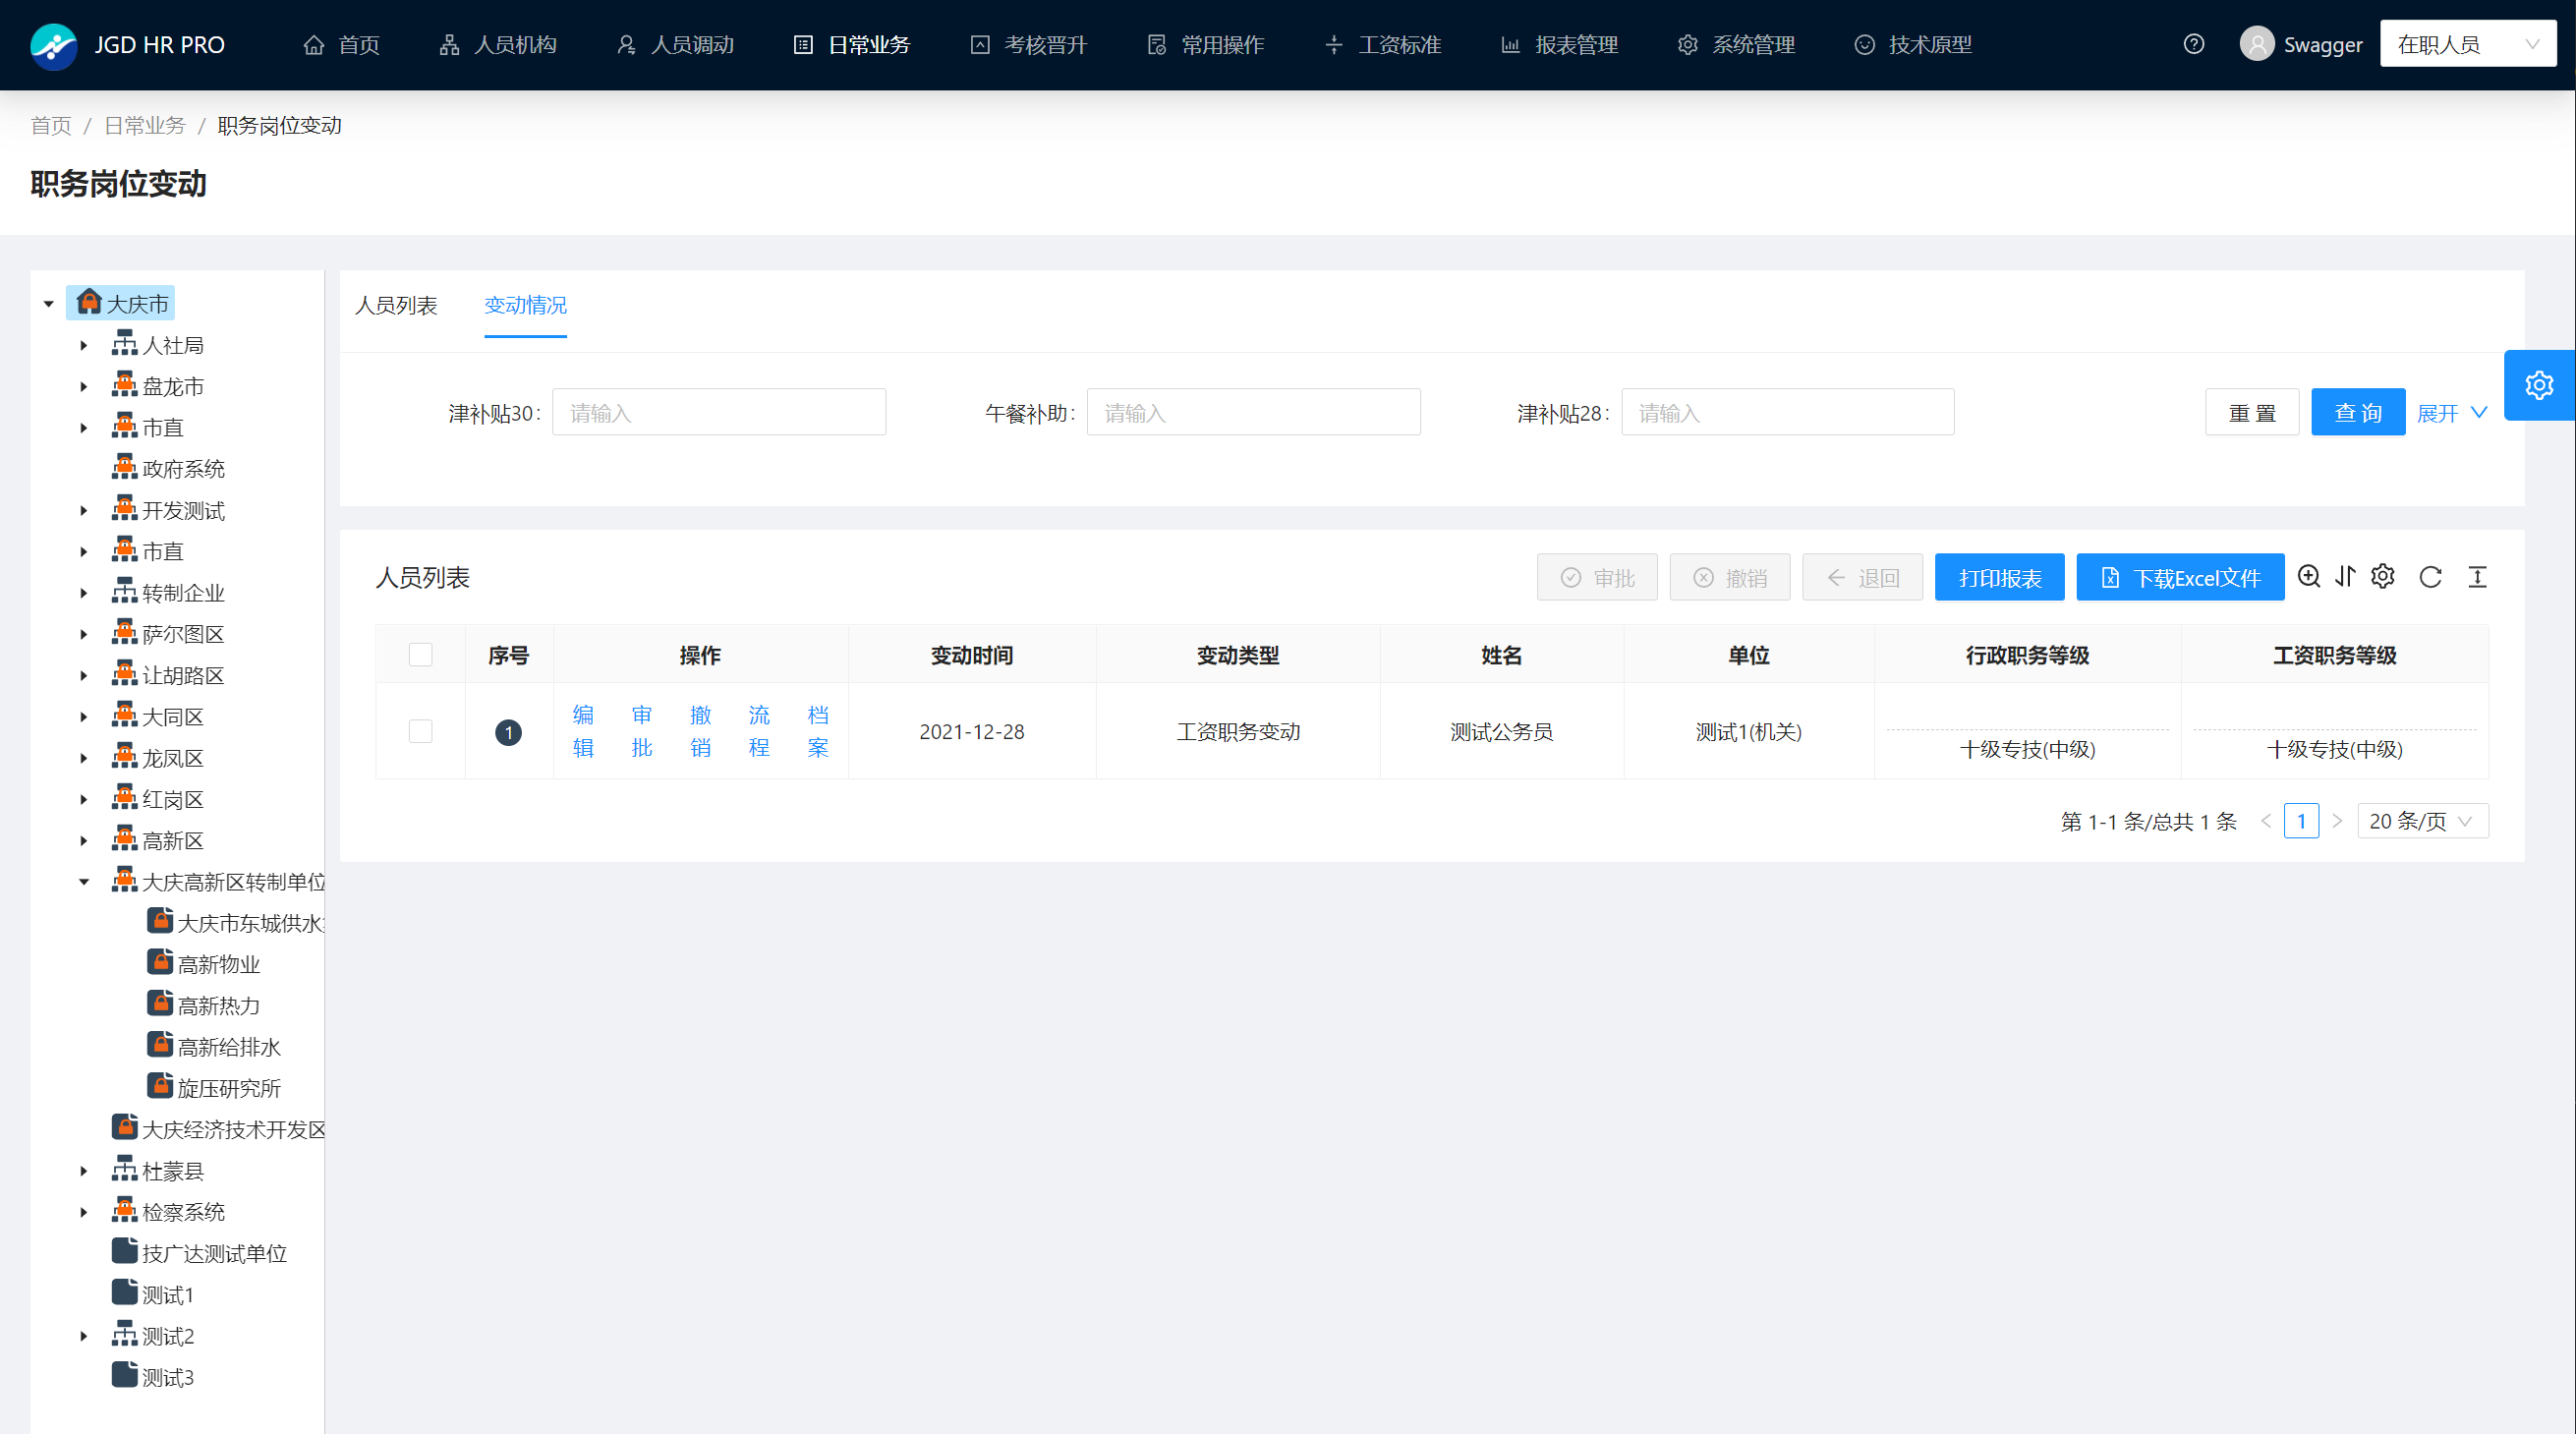Click the Swagger user avatar
Screen dimensions: 2576x1434
(x=2257, y=44)
